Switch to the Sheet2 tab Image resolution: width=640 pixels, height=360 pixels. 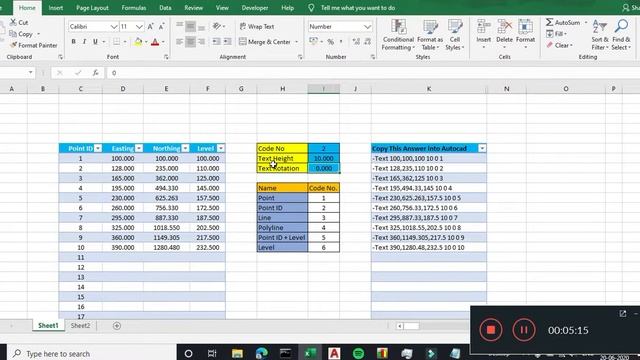coord(80,326)
